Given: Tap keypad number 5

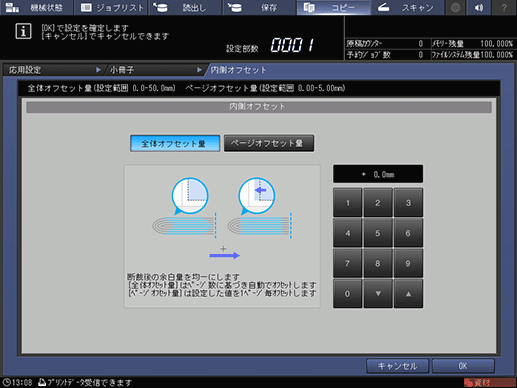Looking at the screenshot, I should click(x=378, y=233).
